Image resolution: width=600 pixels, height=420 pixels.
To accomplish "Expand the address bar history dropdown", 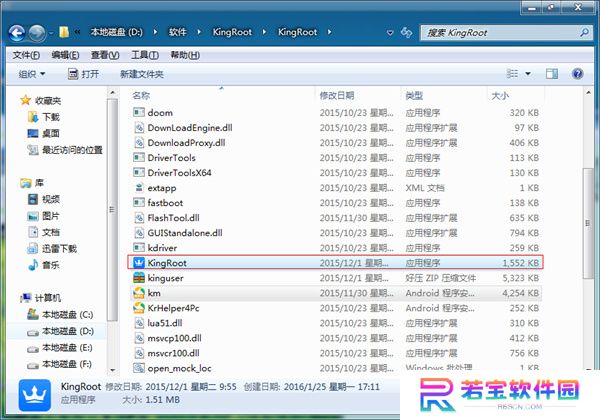I will (x=390, y=33).
